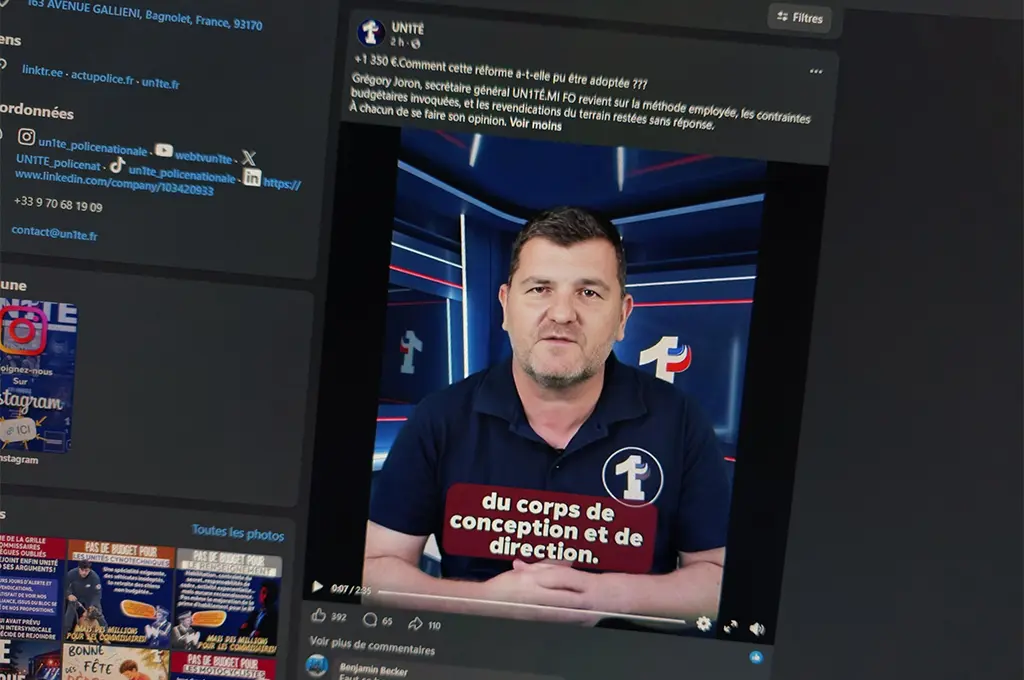Image resolution: width=1024 pixels, height=680 pixels.
Task: Click the X (Twitter) icon
Action: [x=249, y=157]
